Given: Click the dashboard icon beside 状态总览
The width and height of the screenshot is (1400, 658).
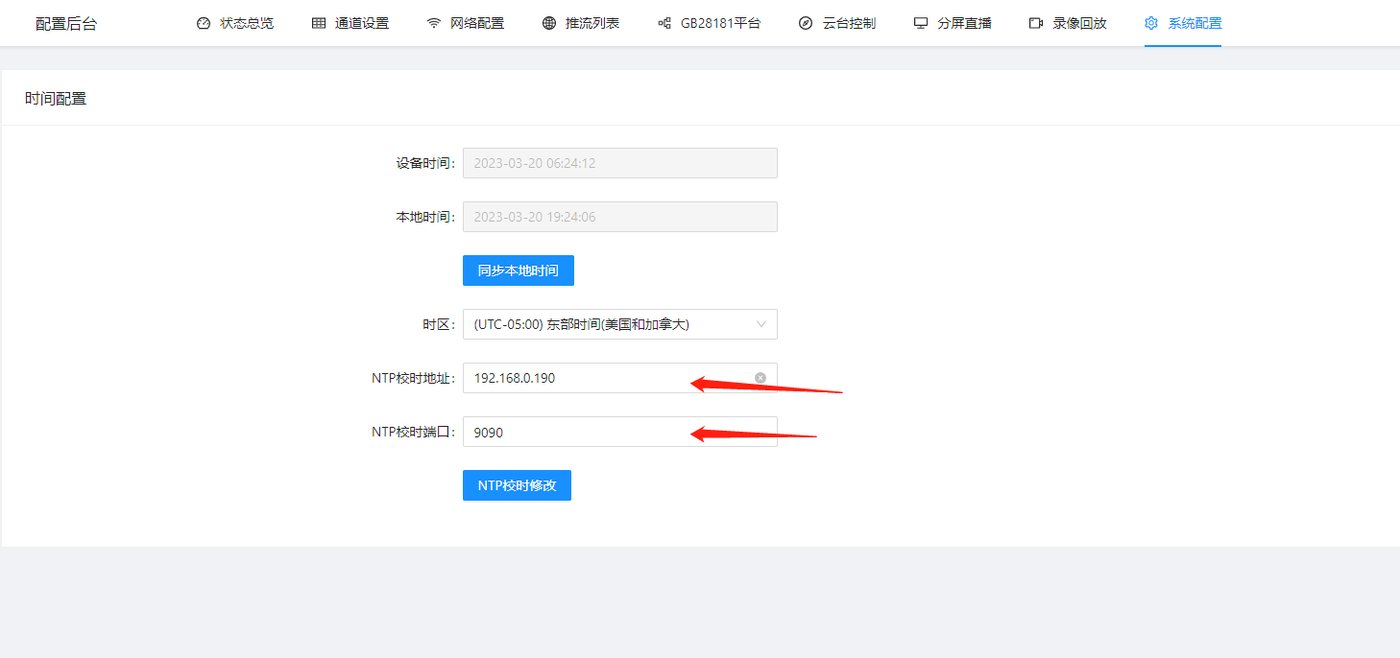Looking at the screenshot, I should click(204, 23).
